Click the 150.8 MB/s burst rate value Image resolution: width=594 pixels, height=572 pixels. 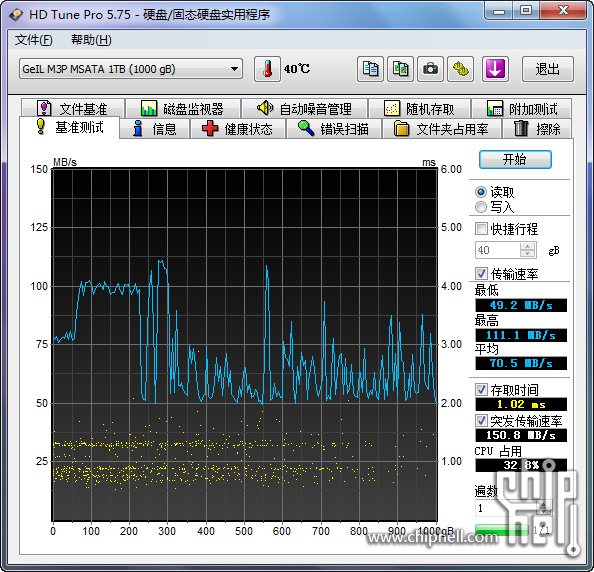pyautogui.click(x=521, y=435)
